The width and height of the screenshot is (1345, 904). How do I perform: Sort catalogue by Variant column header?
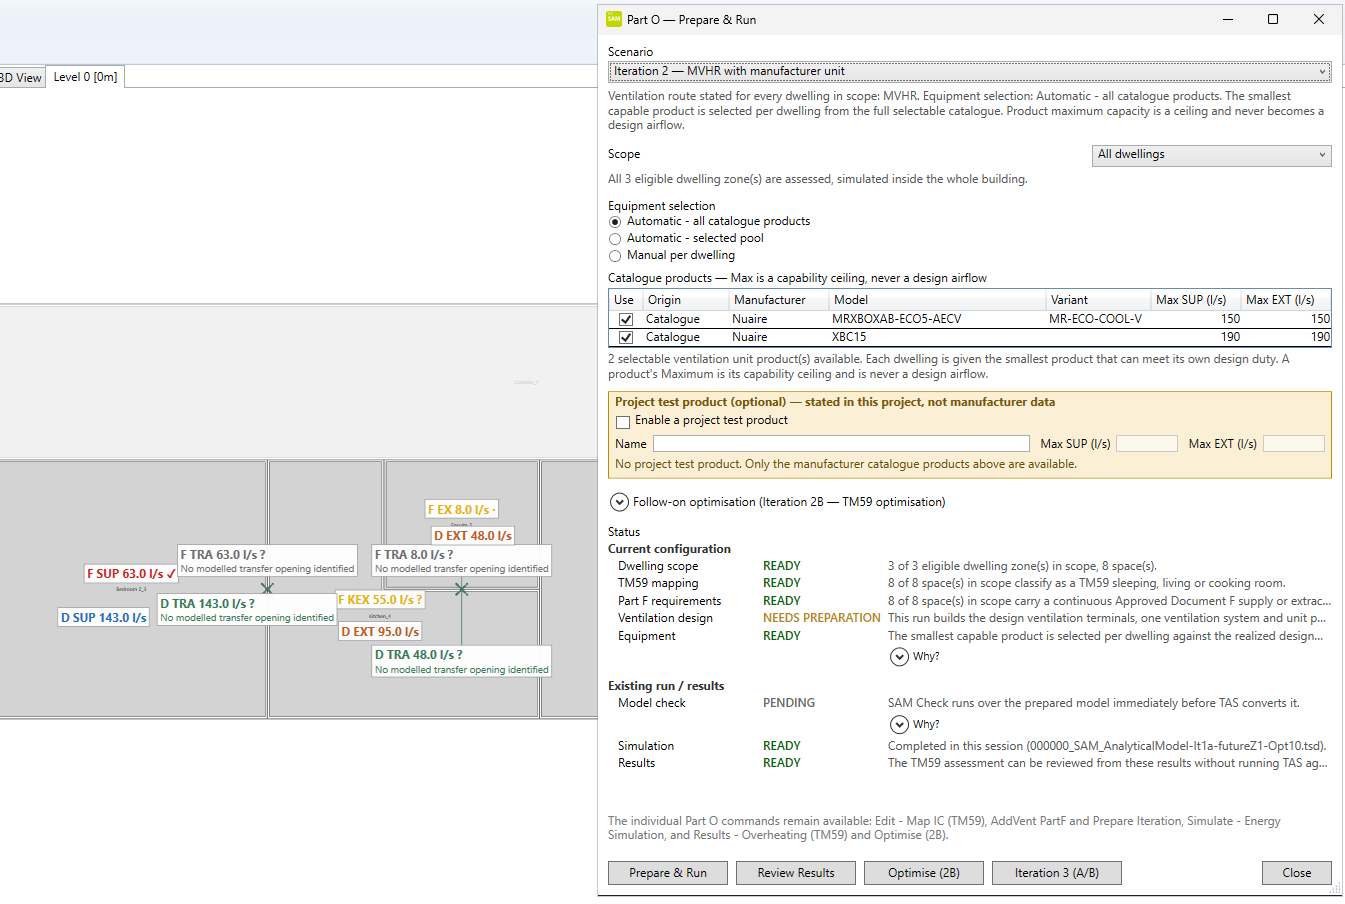pos(1098,300)
